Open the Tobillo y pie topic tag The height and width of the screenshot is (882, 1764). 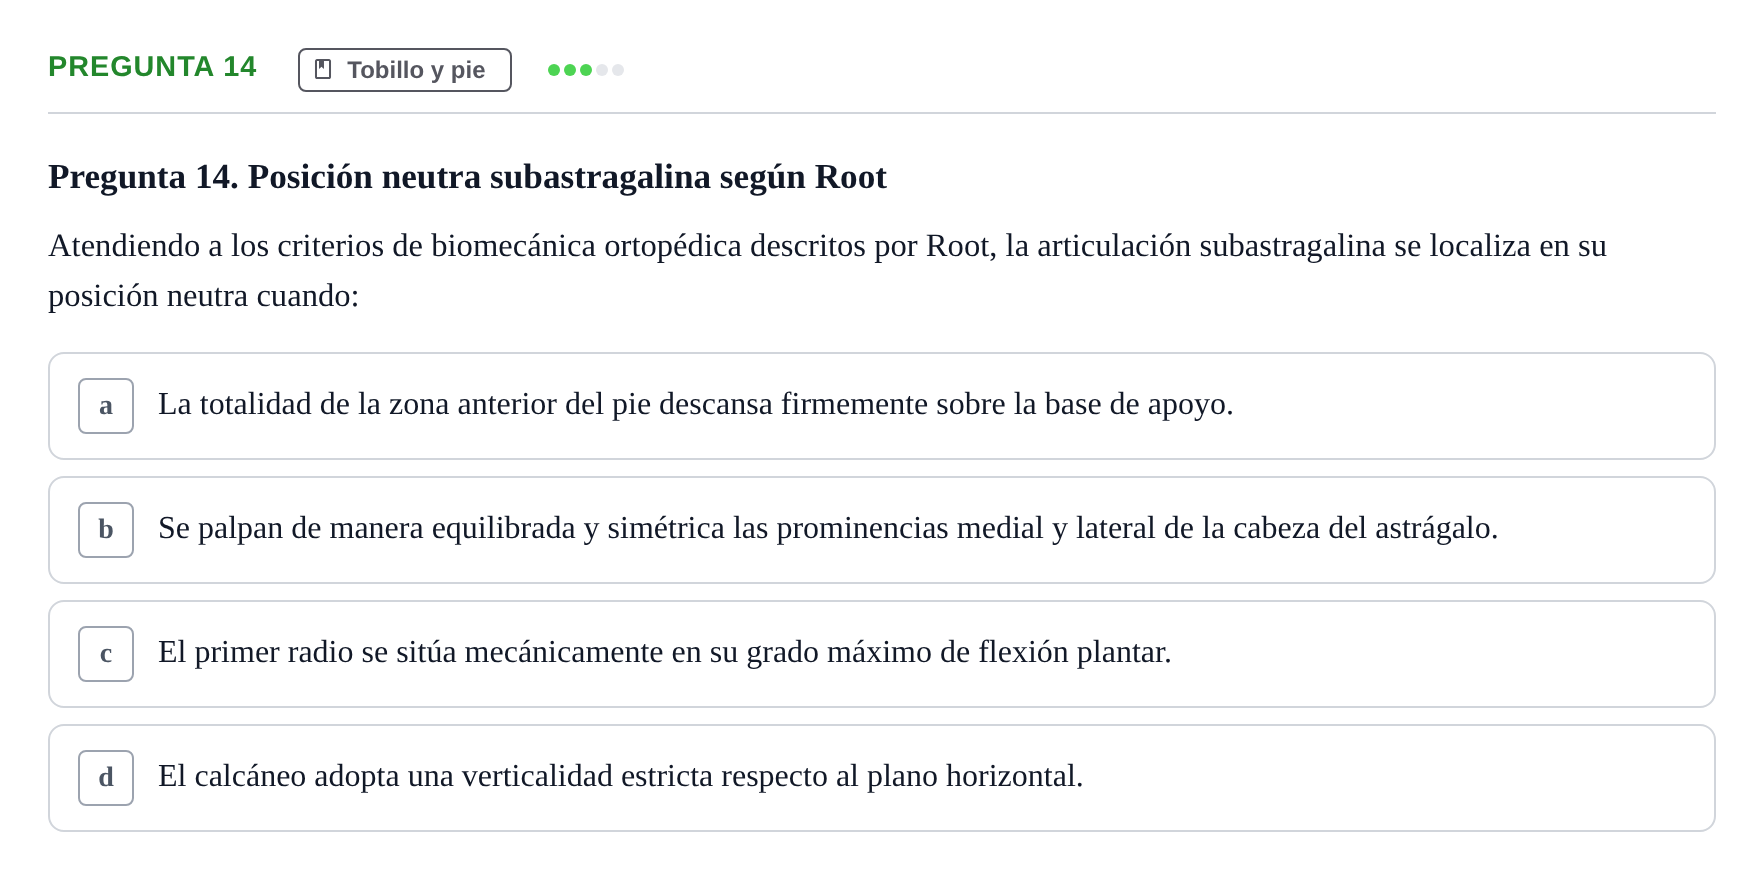click(x=405, y=70)
